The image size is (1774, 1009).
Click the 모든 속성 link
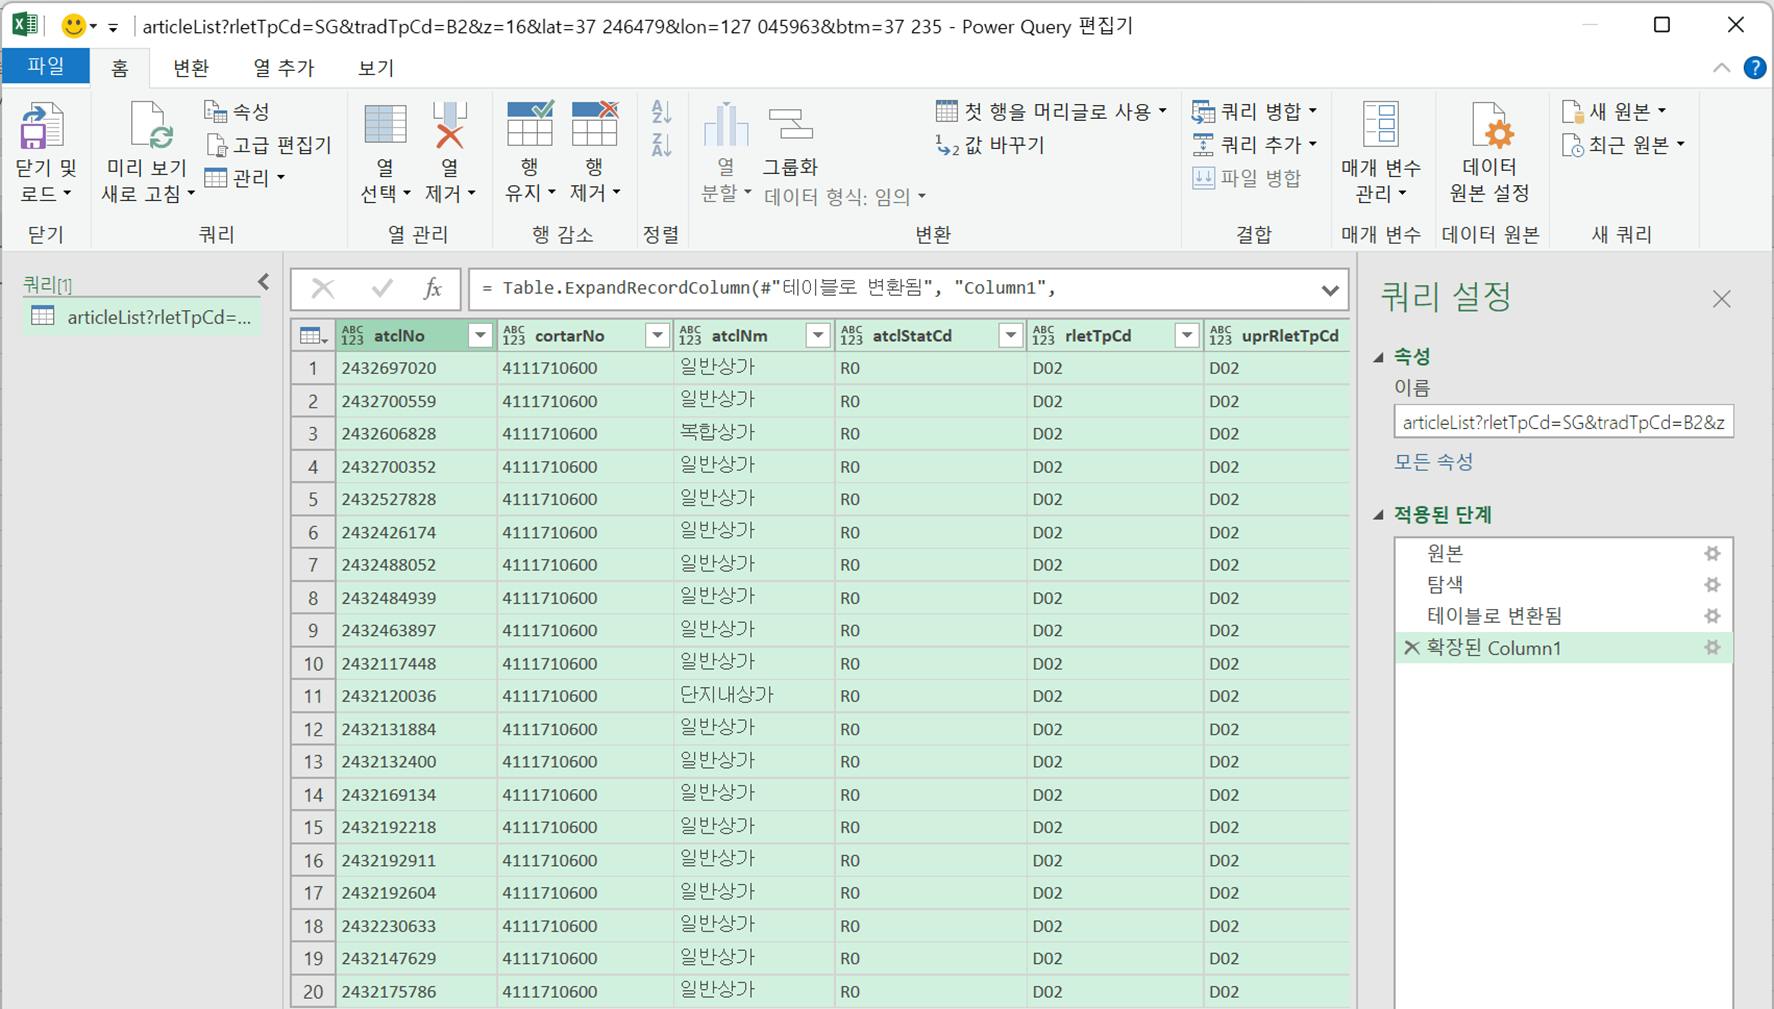coord(1433,462)
